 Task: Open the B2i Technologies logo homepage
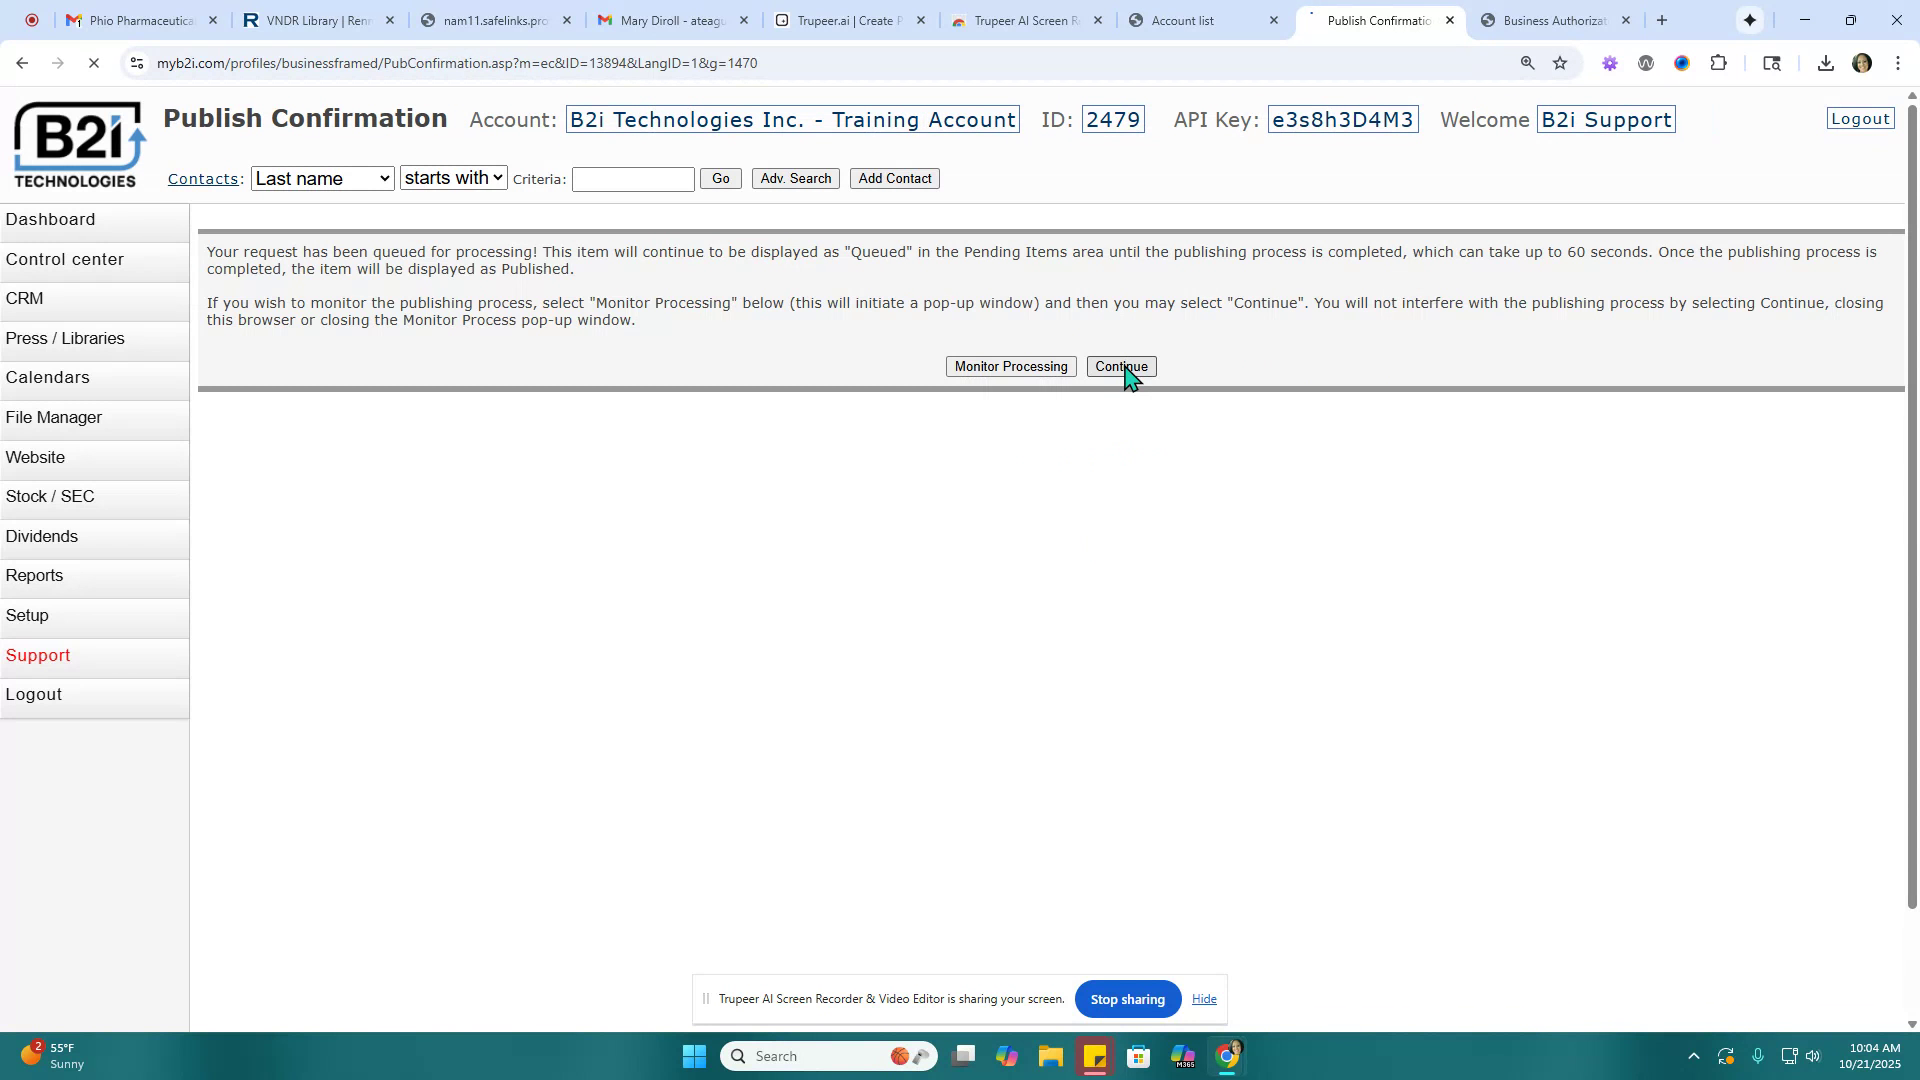click(77, 143)
